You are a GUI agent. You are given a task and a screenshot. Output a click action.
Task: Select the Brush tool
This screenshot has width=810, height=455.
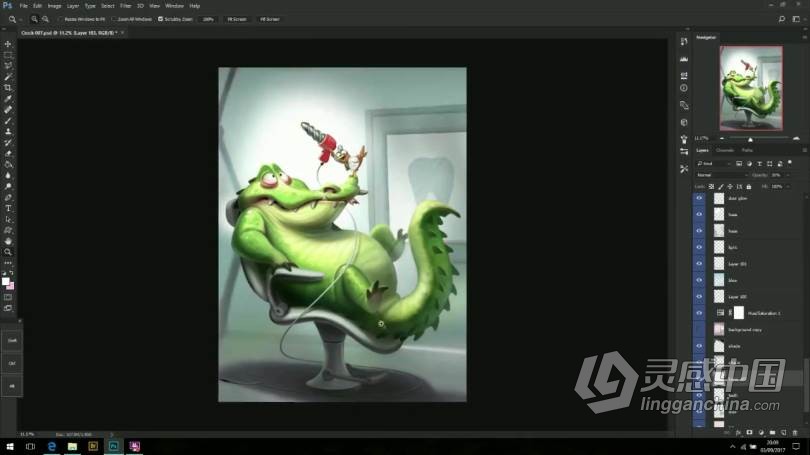click(x=8, y=120)
